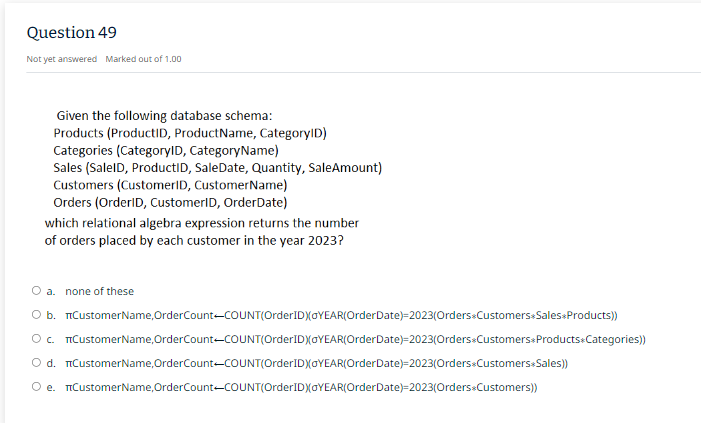The height and width of the screenshot is (423, 701).
Task: Click the Customers schema line
Action: click(x=170, y=185)
